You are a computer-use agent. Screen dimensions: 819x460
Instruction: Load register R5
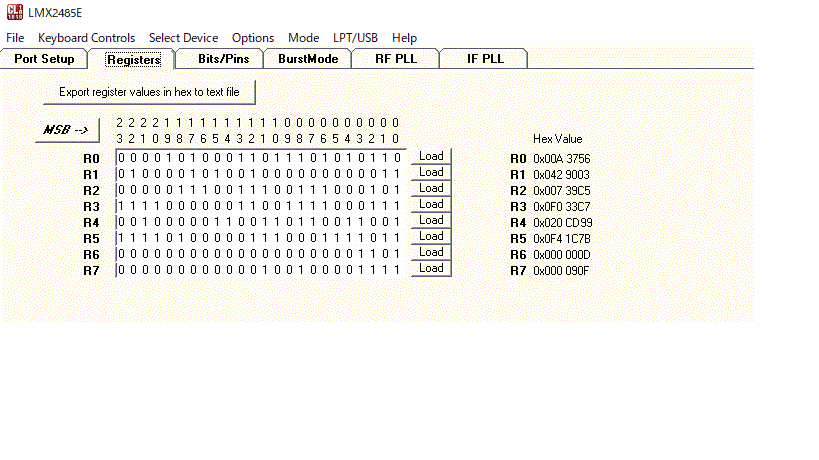tap(431, 236)
